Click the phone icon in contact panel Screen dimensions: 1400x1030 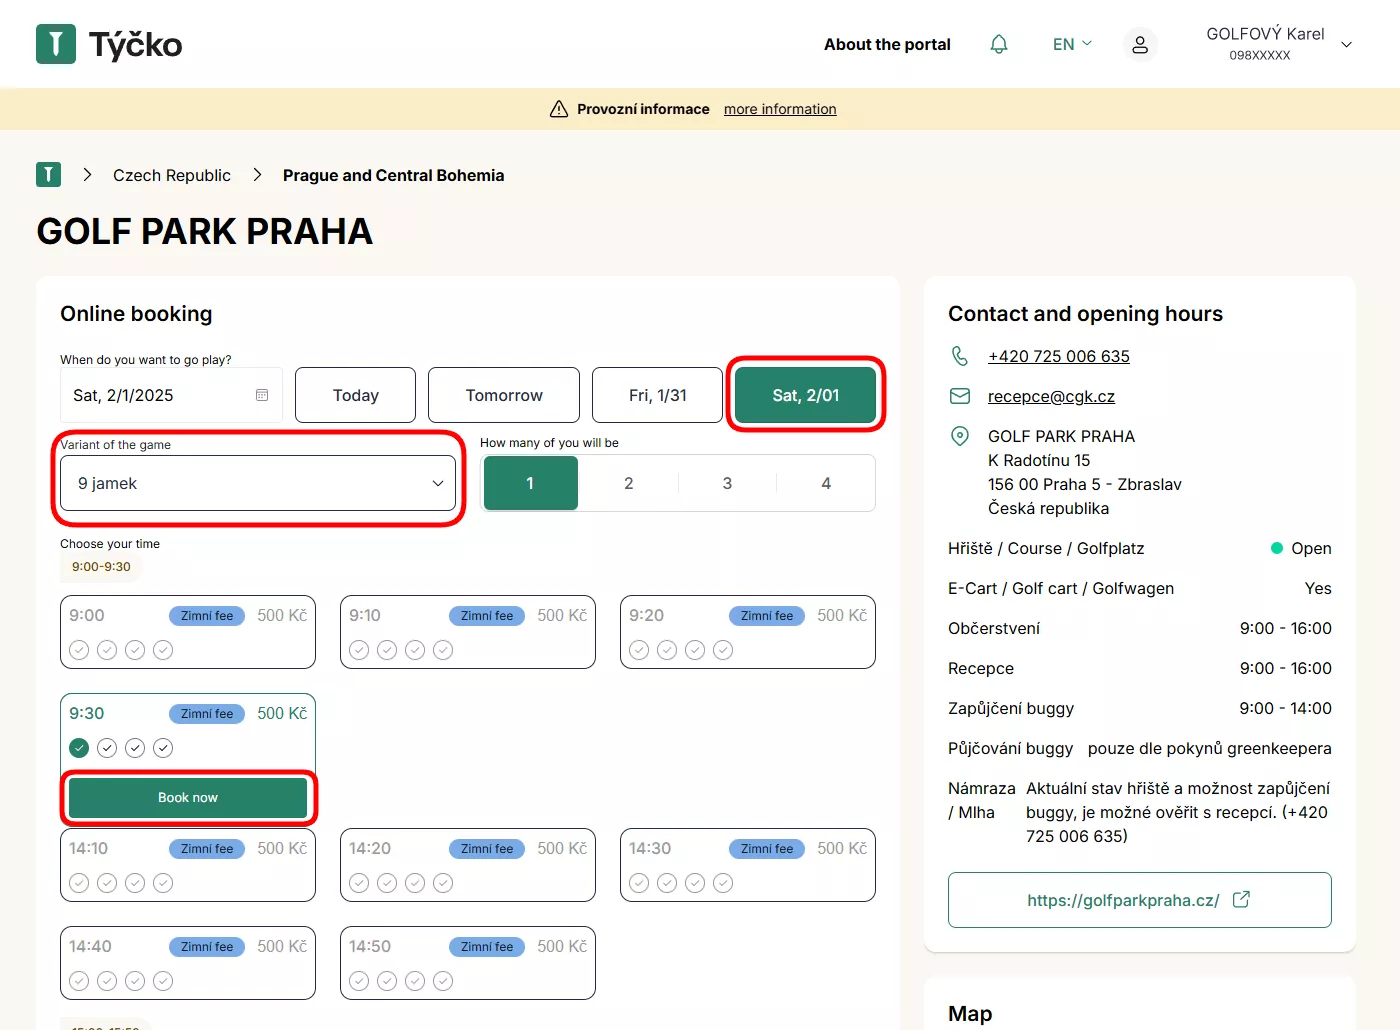click(x=960, y=356)
